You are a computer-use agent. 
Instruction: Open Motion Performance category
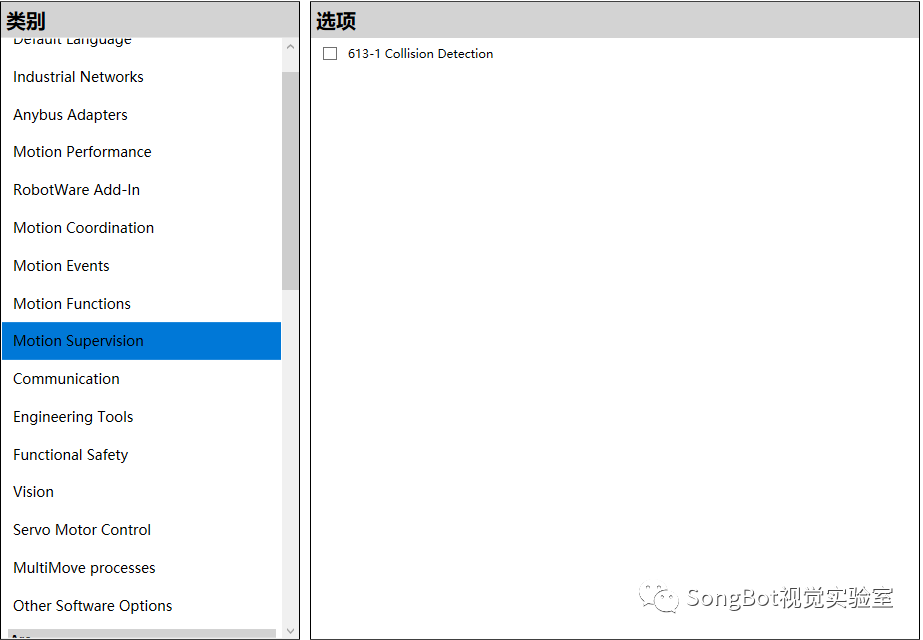click(141, 152)
